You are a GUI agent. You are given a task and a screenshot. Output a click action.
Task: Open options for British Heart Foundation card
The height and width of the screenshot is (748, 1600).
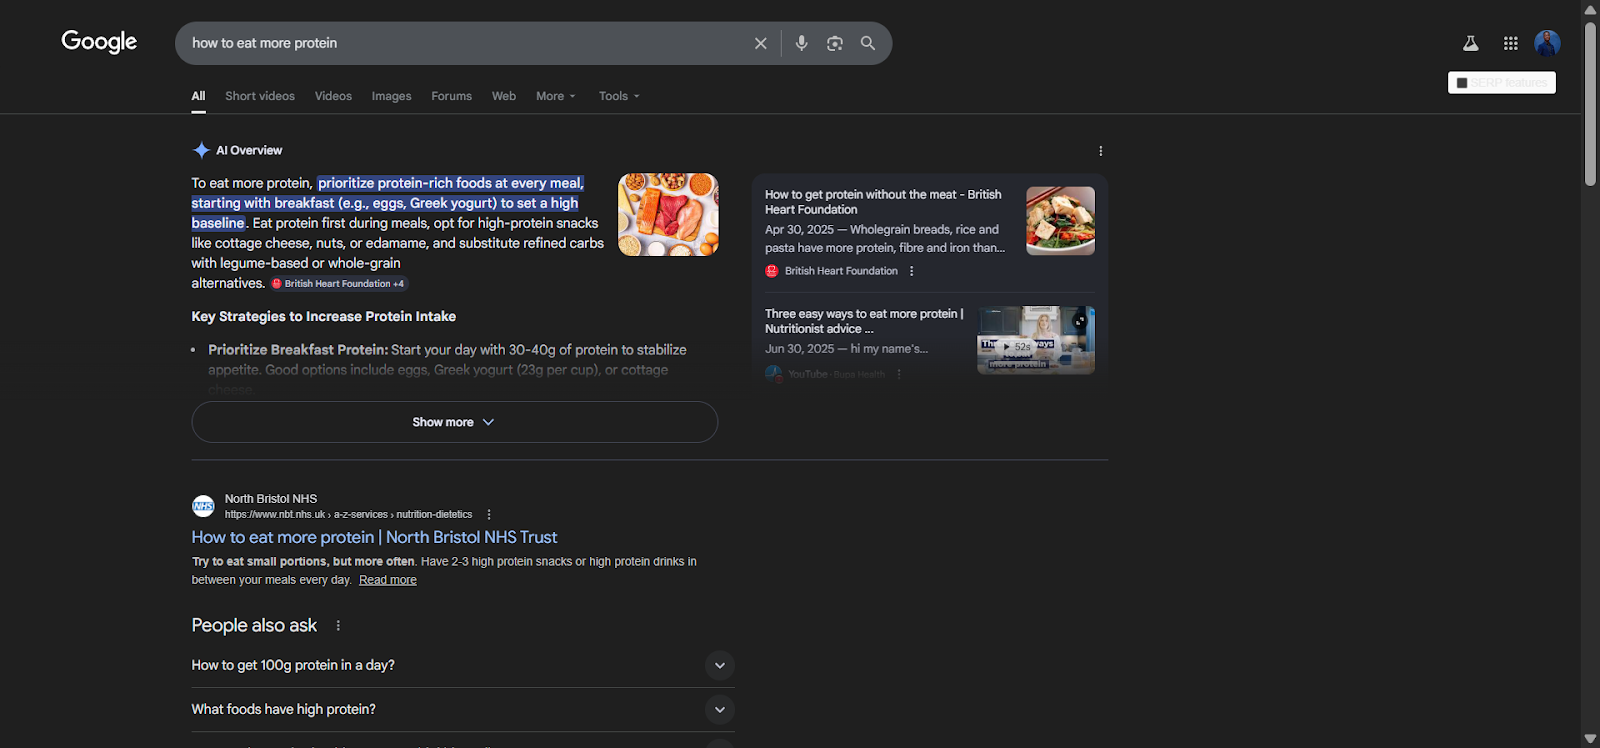pos(911,271)
